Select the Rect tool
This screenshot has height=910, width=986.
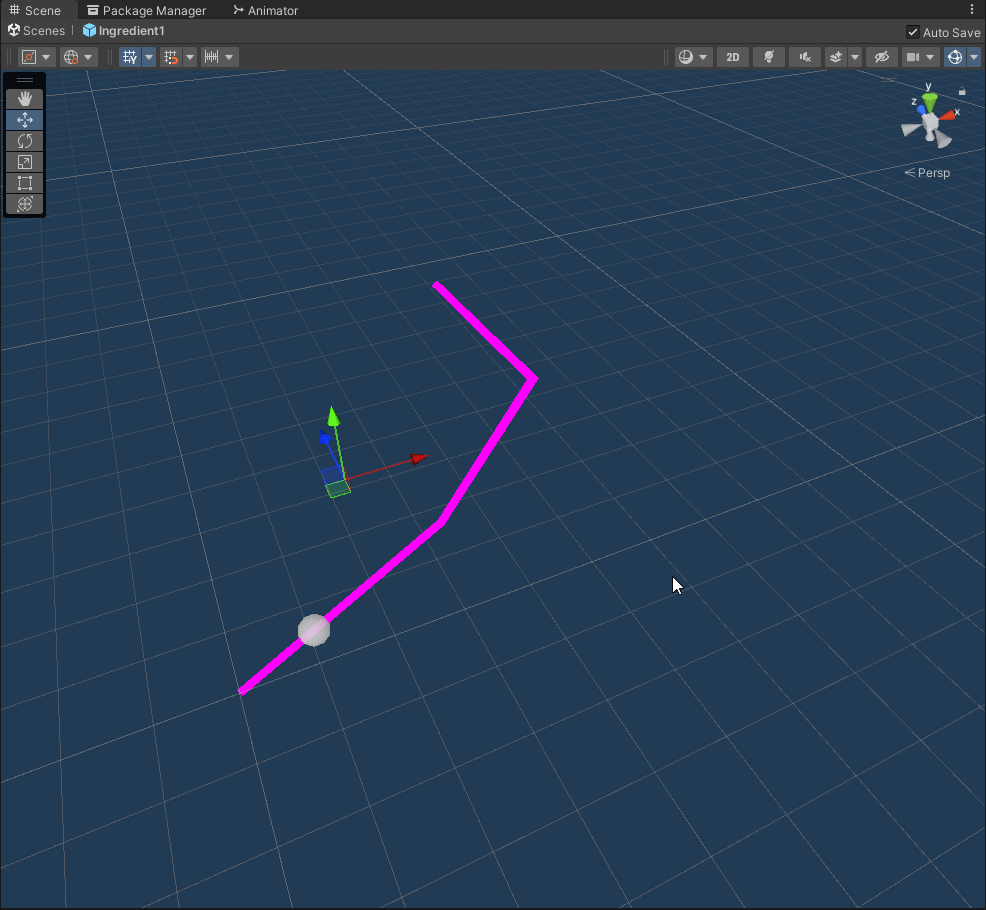point(25,183)
